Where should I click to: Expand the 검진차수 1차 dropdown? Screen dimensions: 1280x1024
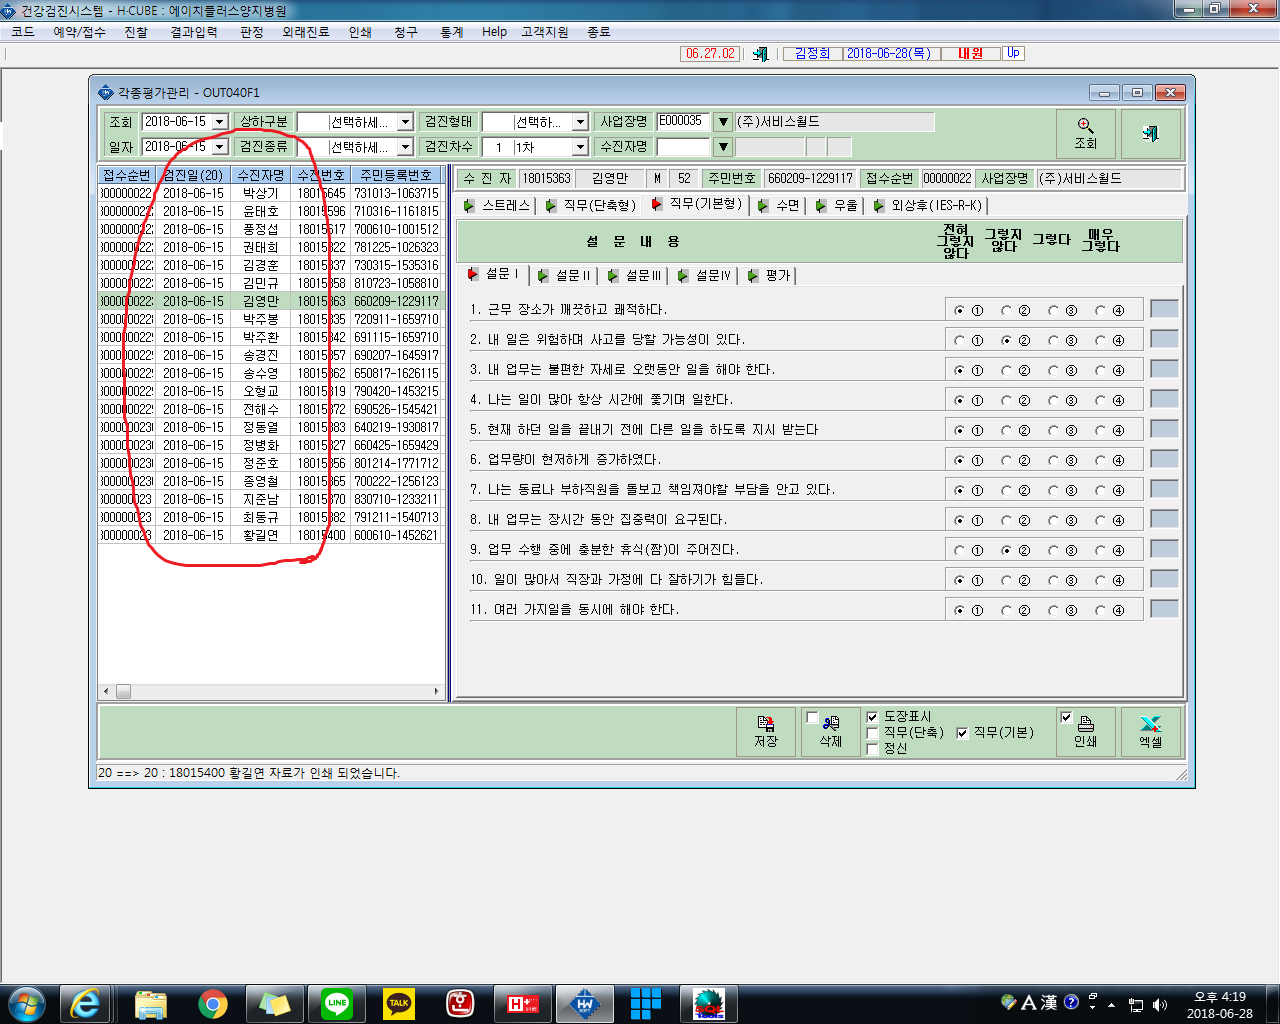tap(580, 147)
